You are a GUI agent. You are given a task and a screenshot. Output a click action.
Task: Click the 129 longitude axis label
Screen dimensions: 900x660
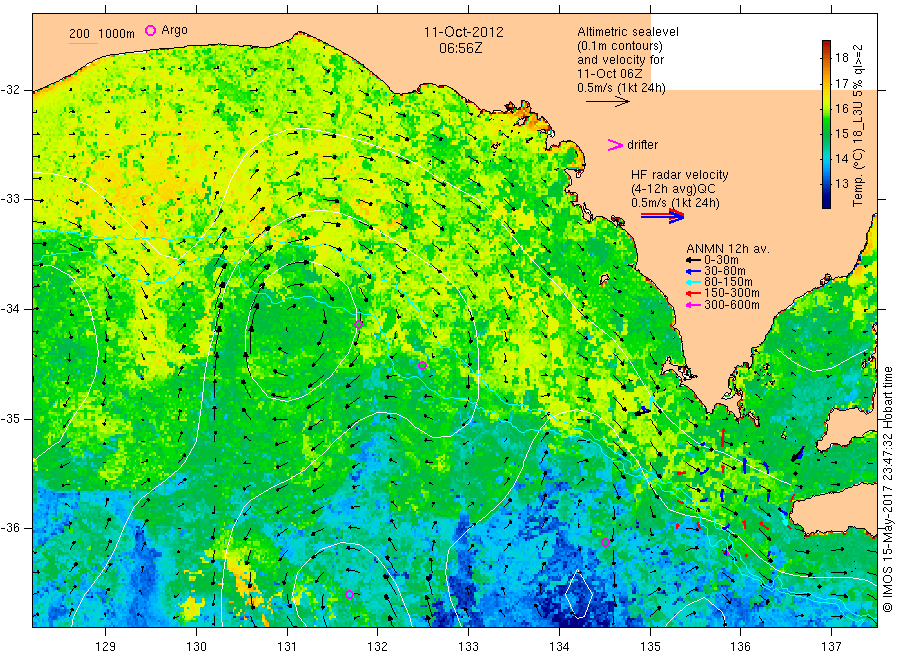106,647
